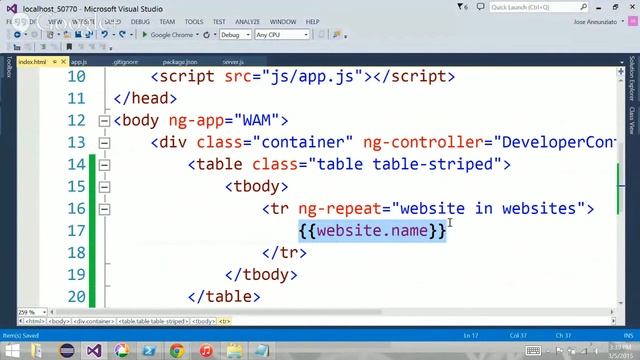640x360 pixels.
Task: Click the Find in Files icon
Action: point(336,35)
